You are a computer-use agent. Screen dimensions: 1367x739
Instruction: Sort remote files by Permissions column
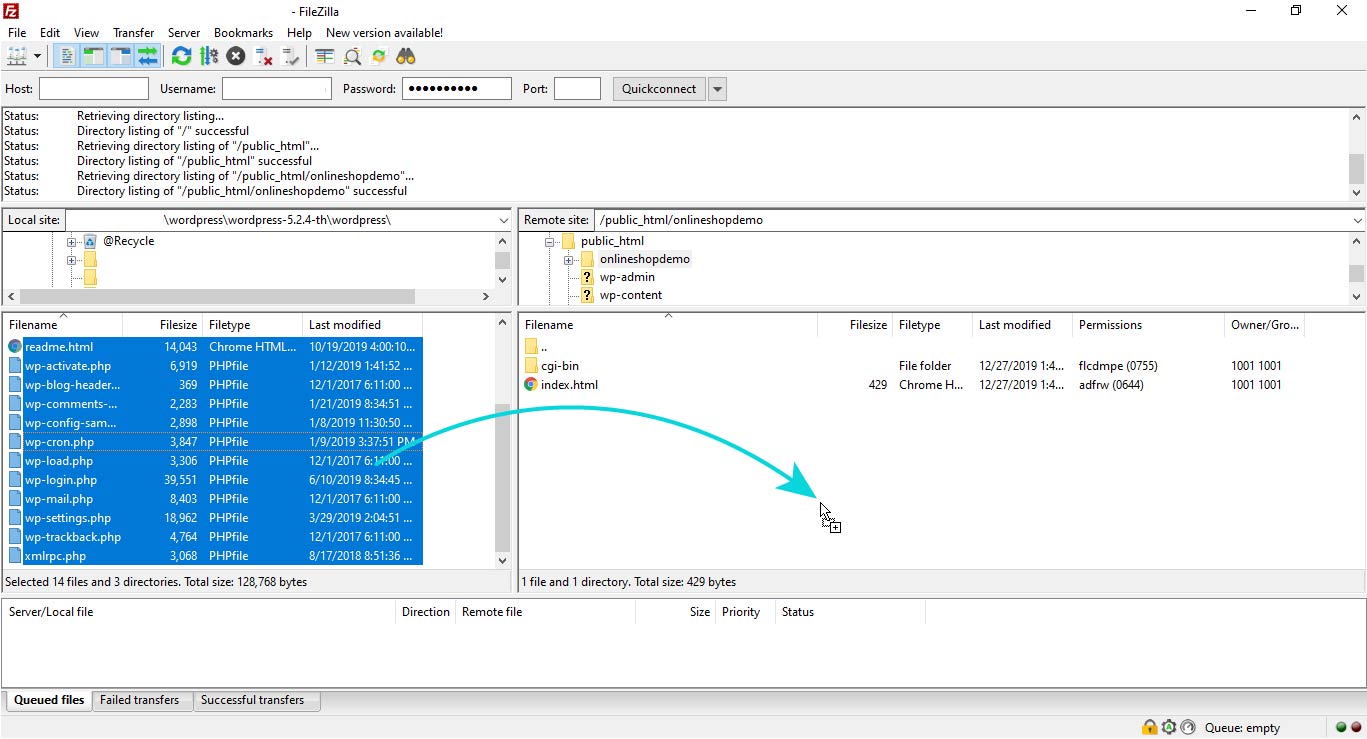[x=1148, y=325]
